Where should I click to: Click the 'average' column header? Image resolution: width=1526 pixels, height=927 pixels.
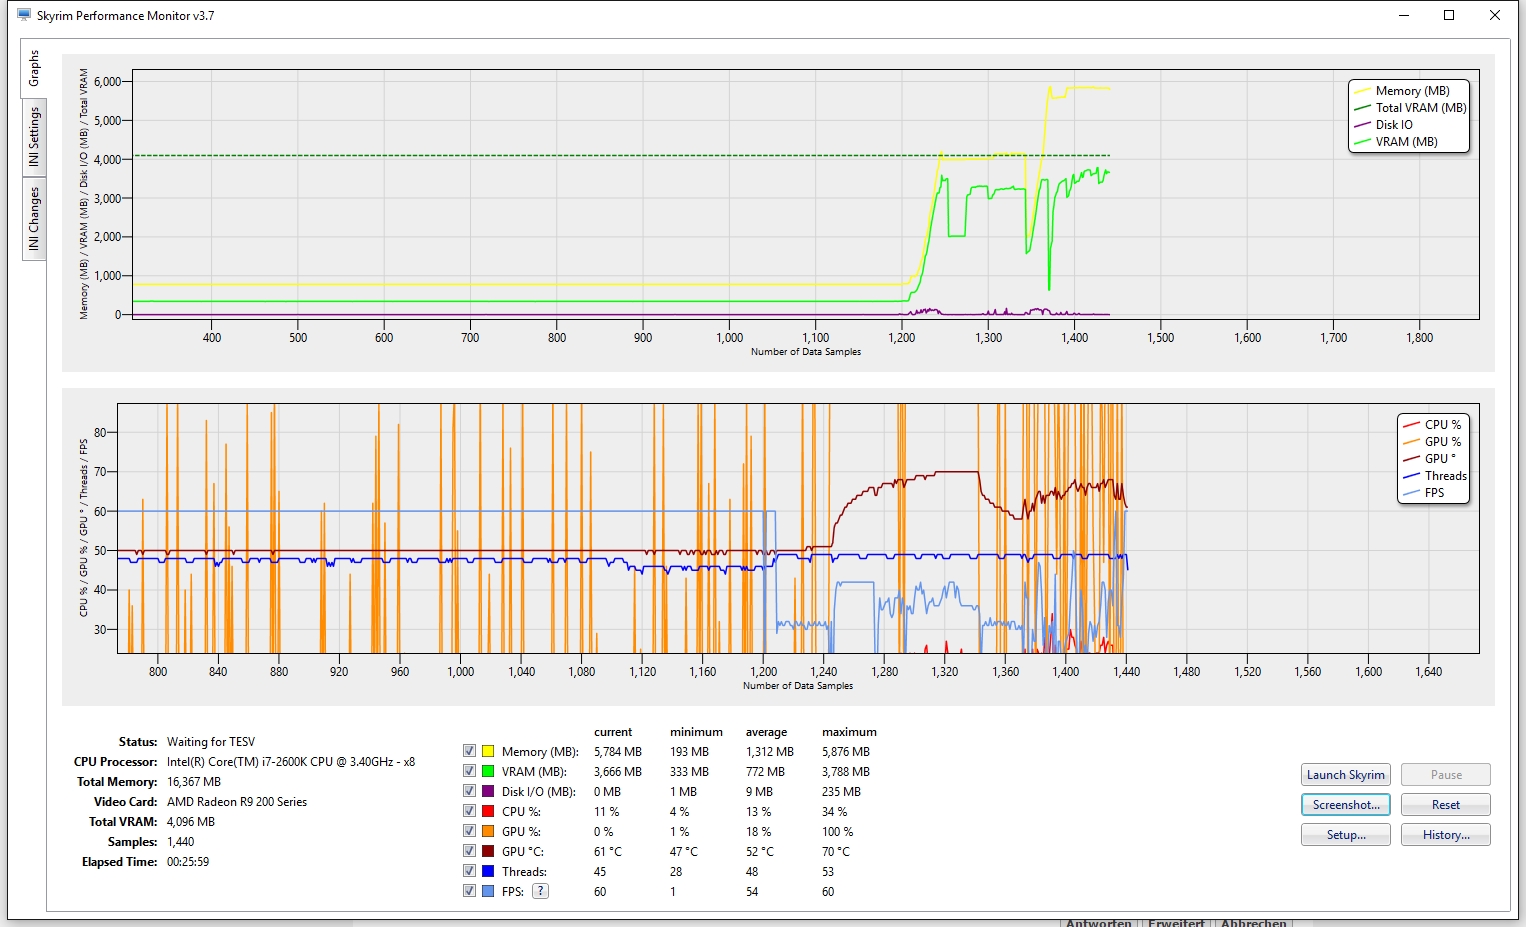click(766, 732)
